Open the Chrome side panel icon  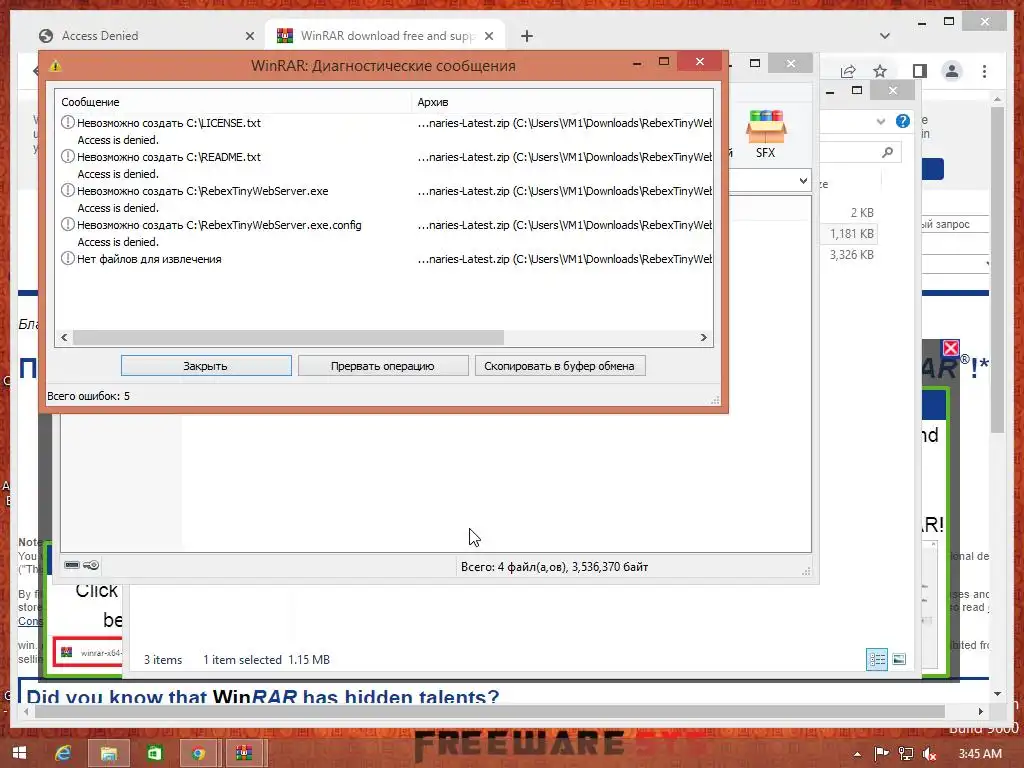point(920,71)
